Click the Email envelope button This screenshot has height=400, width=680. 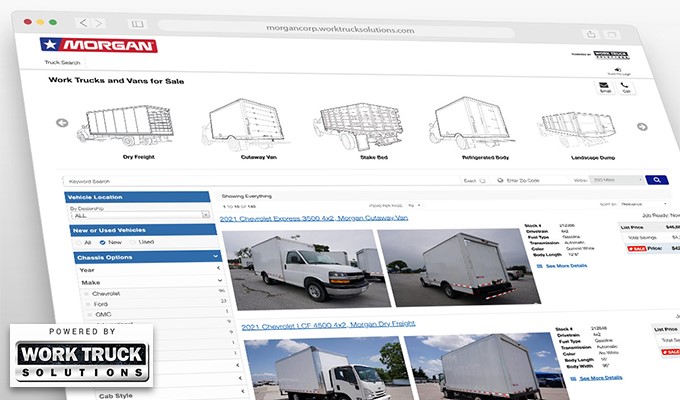[x=604, y=87]
